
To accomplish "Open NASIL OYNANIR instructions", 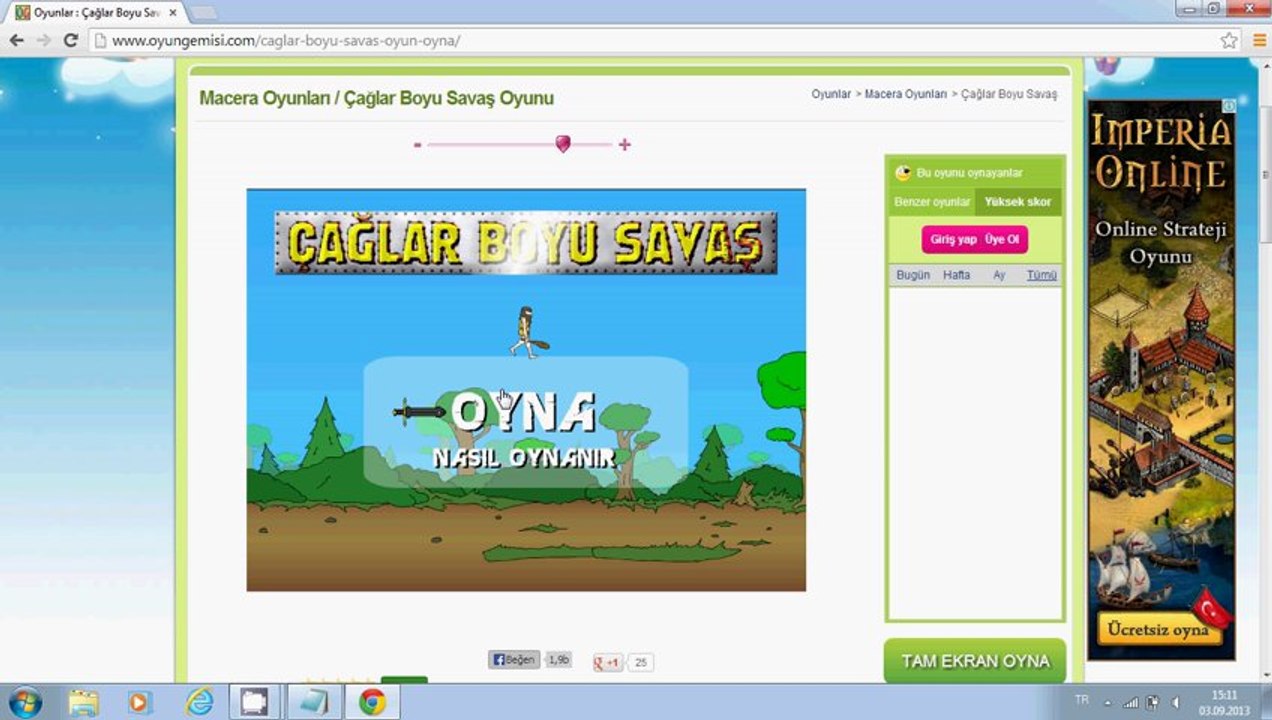I will pyautogui.click(x=523, y=458).
